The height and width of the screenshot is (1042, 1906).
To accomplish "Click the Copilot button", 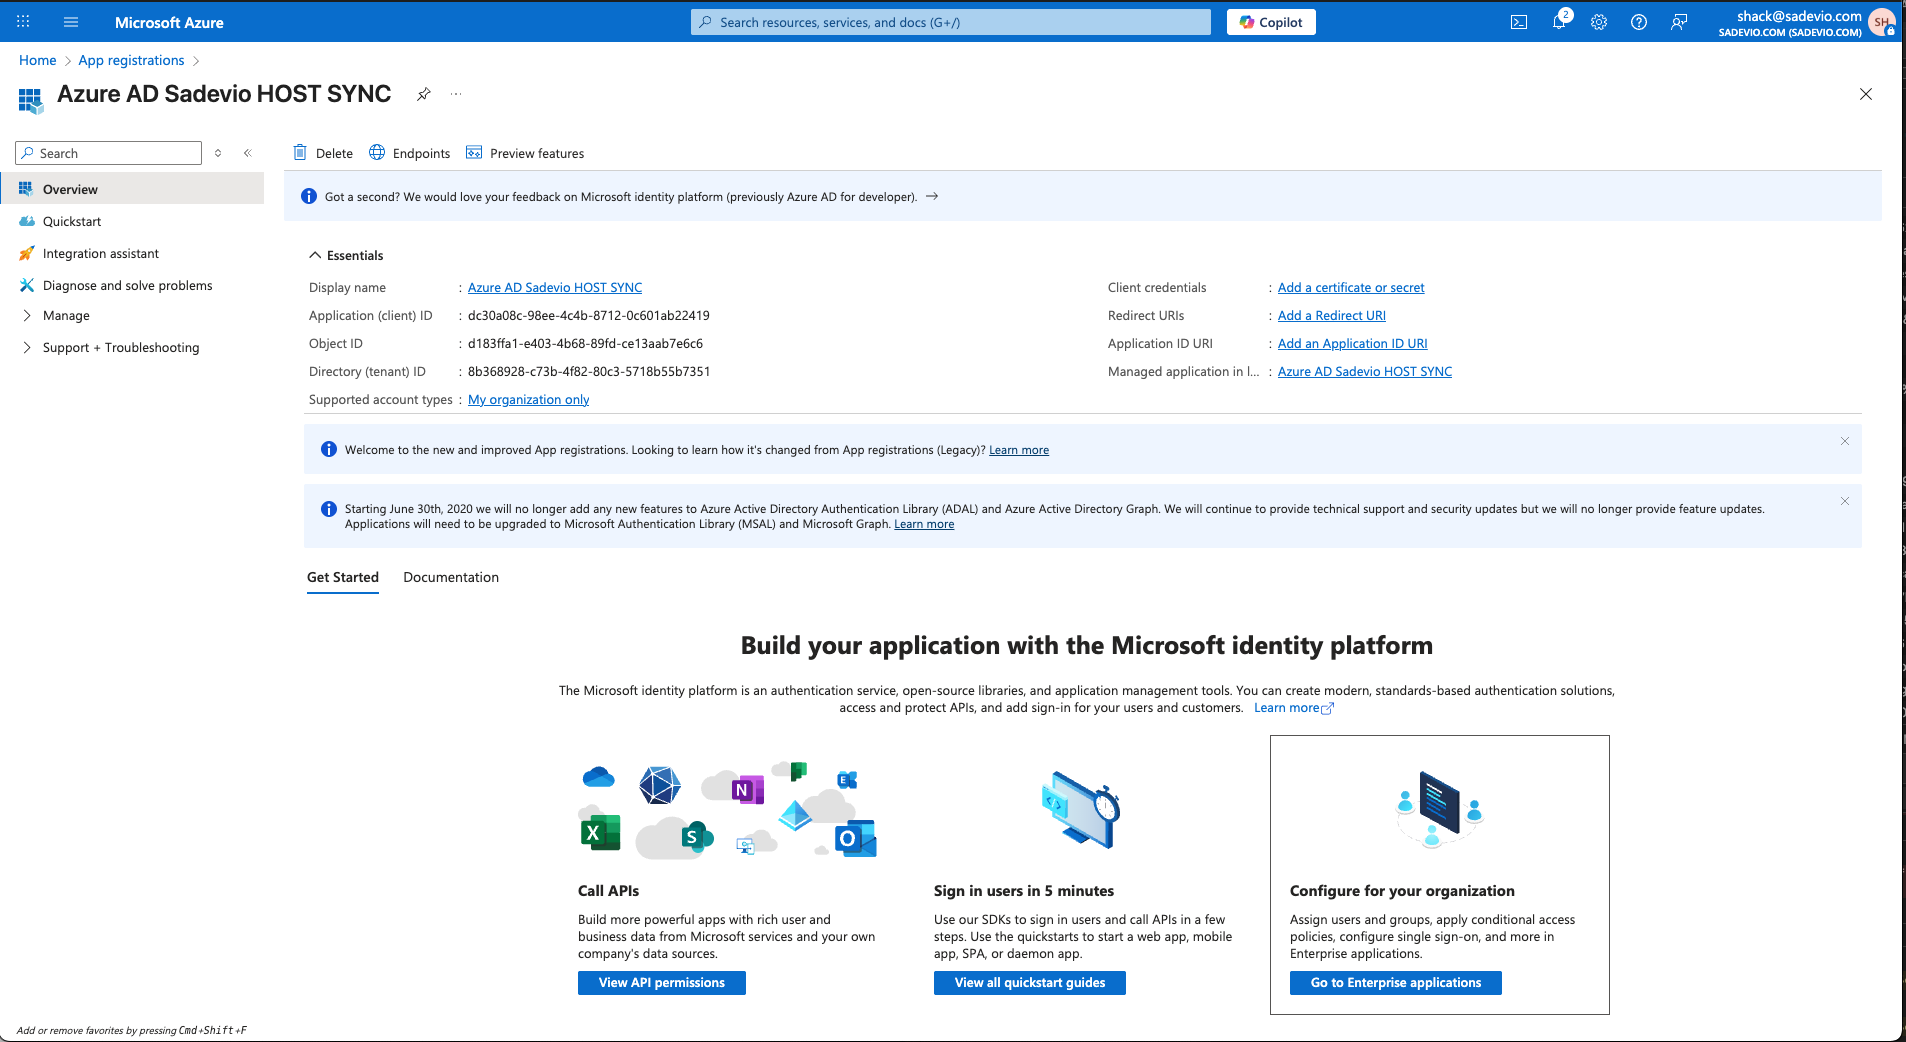I will [x=1270, y=22].
